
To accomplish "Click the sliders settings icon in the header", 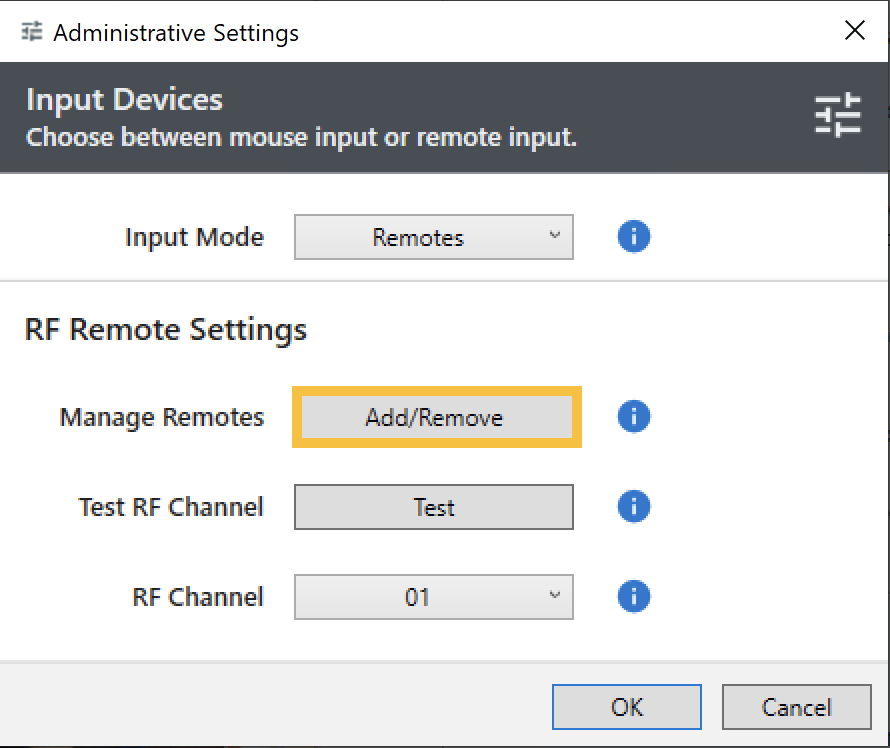I will click(x=837, y=116).
